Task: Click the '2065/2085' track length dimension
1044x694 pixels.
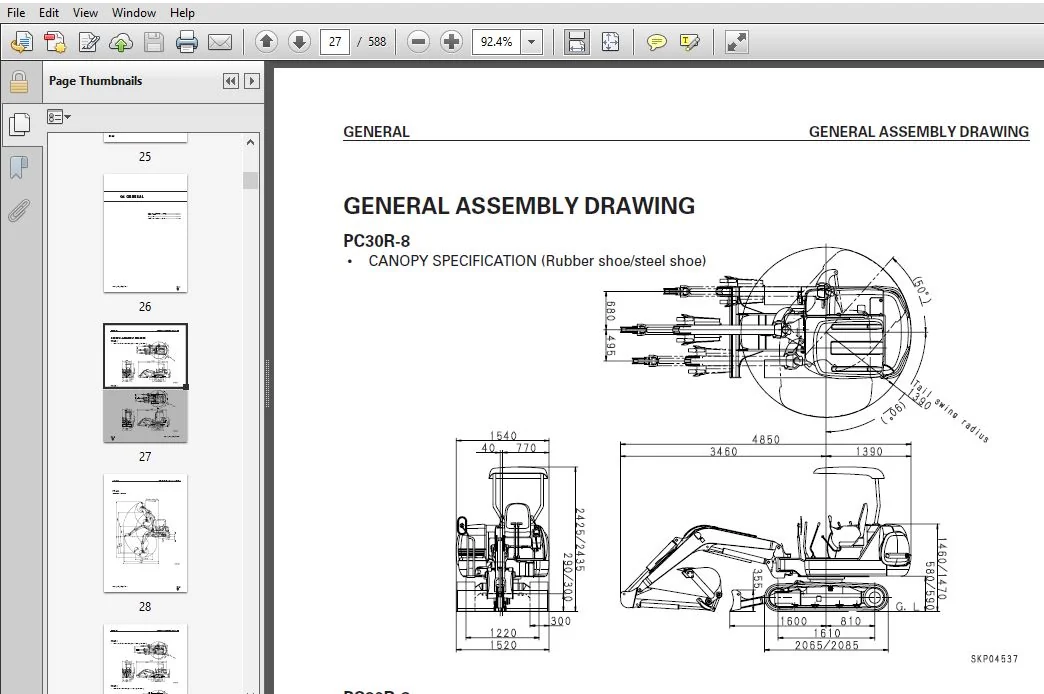Action: (827, 645)
